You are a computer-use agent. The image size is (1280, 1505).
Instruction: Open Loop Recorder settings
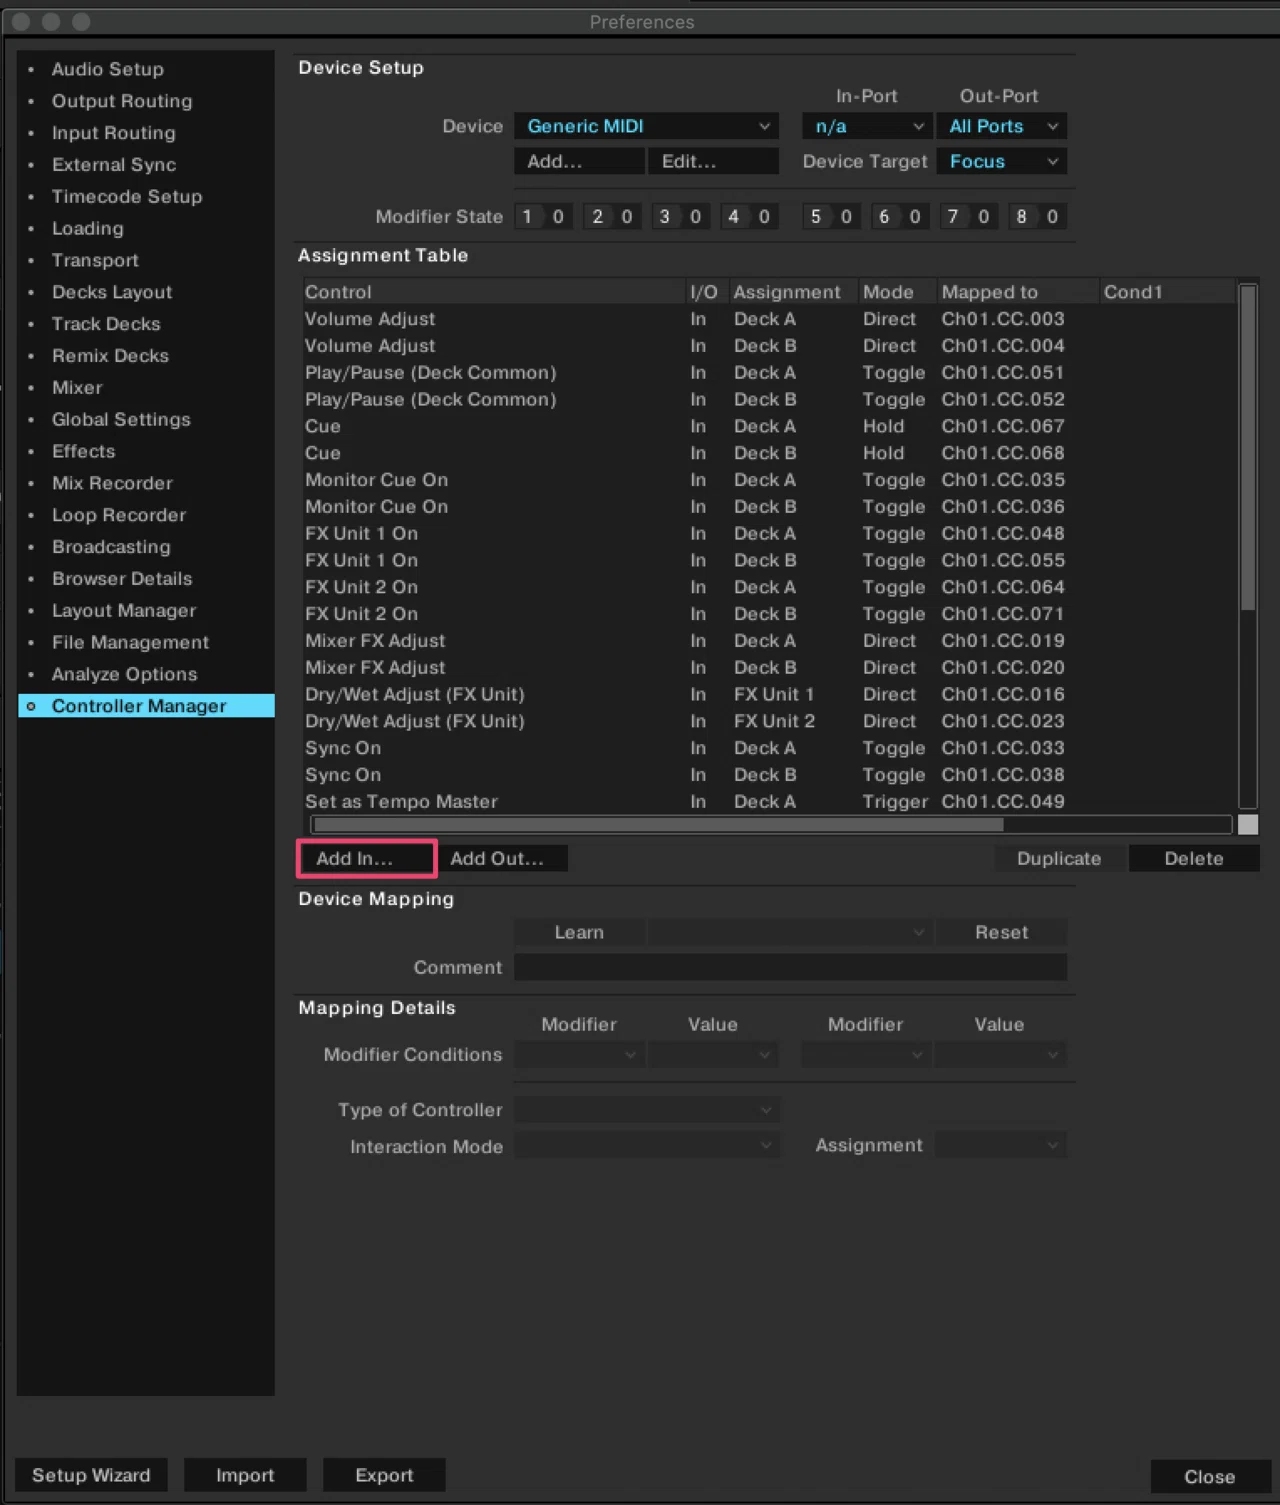pos(119,515)
